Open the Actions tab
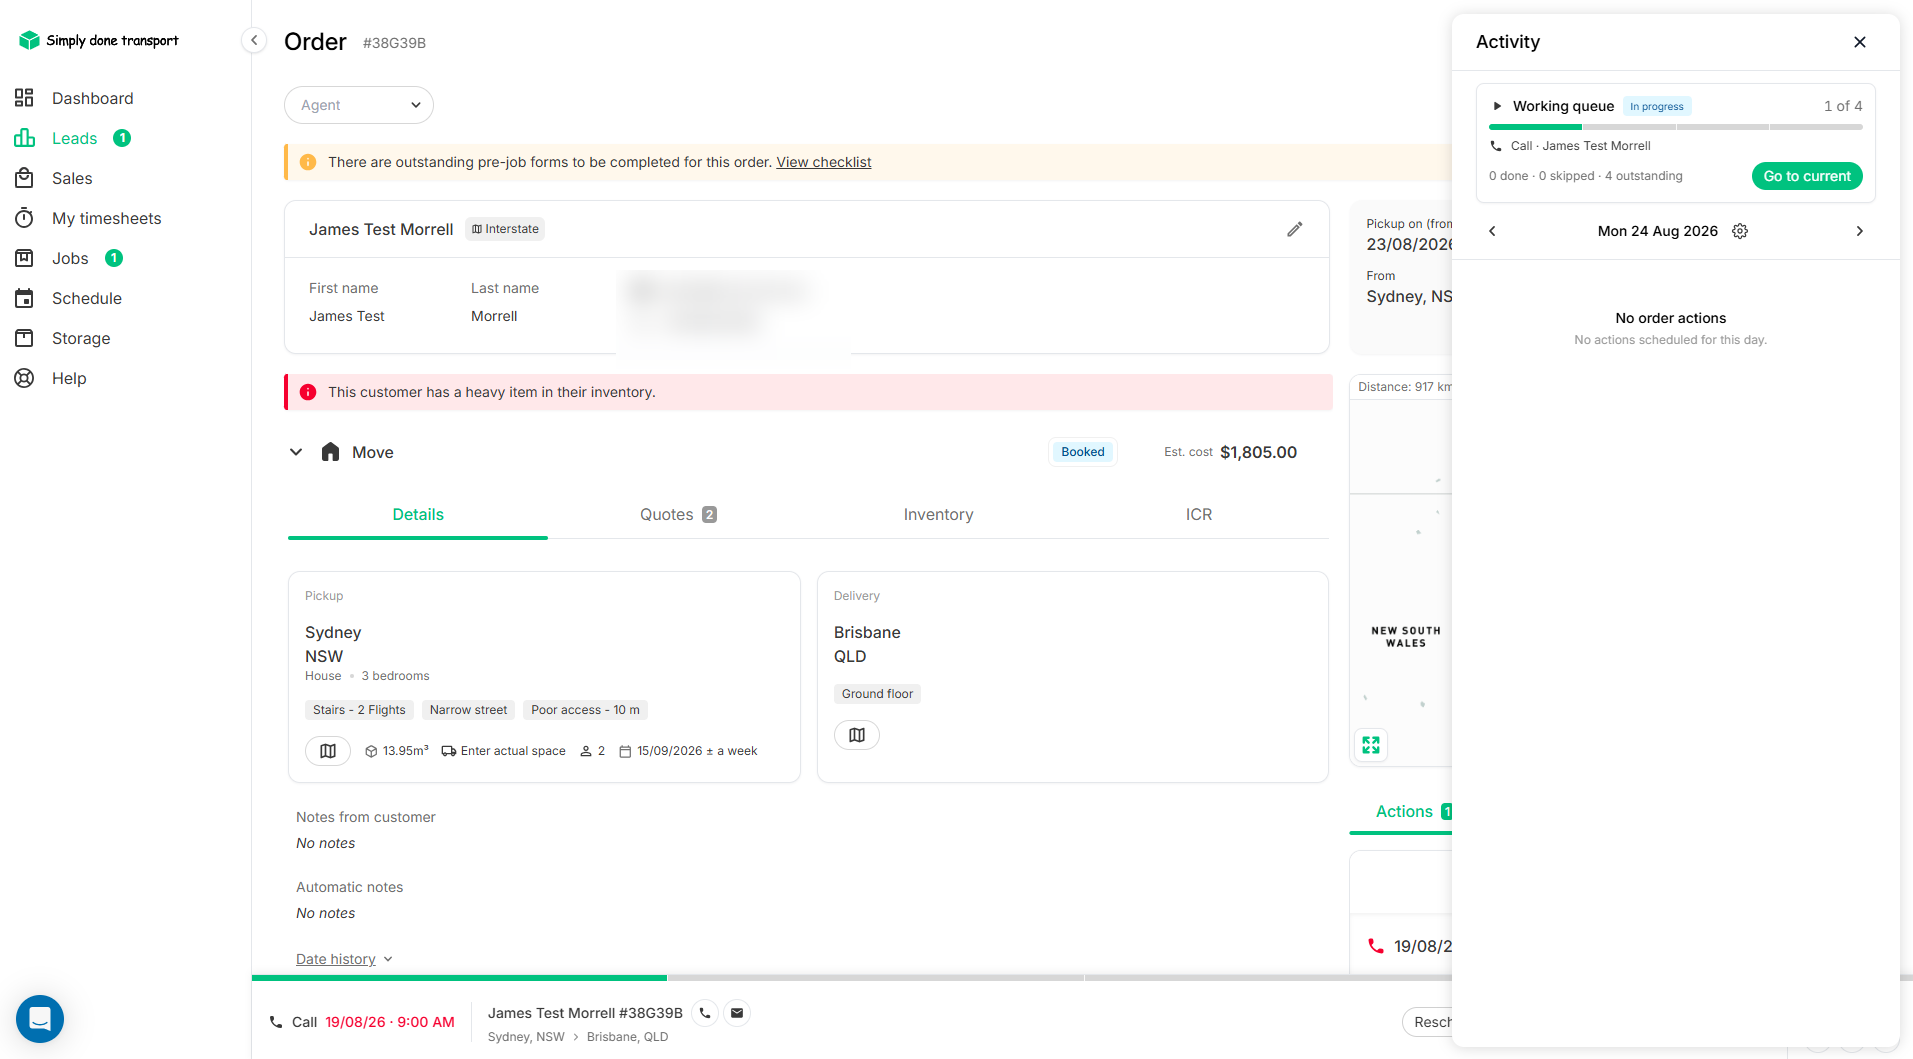This screenshot has width=1913, height=1059. [x=1403, y=812]
